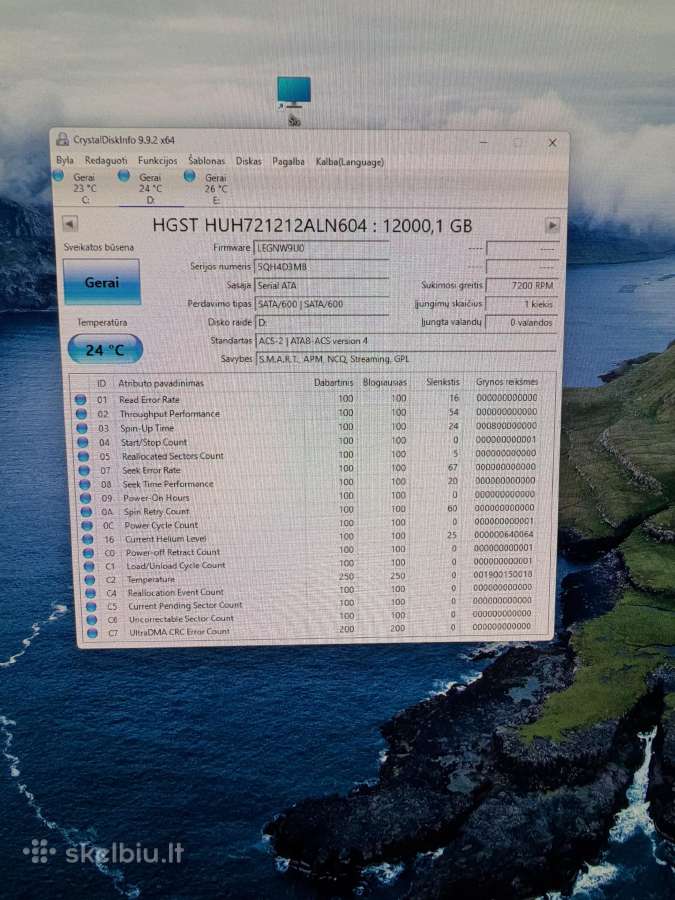Click status icon for Reallocated Sectors Count
Viewport: 675px width, 900px height.
[83, 456]
